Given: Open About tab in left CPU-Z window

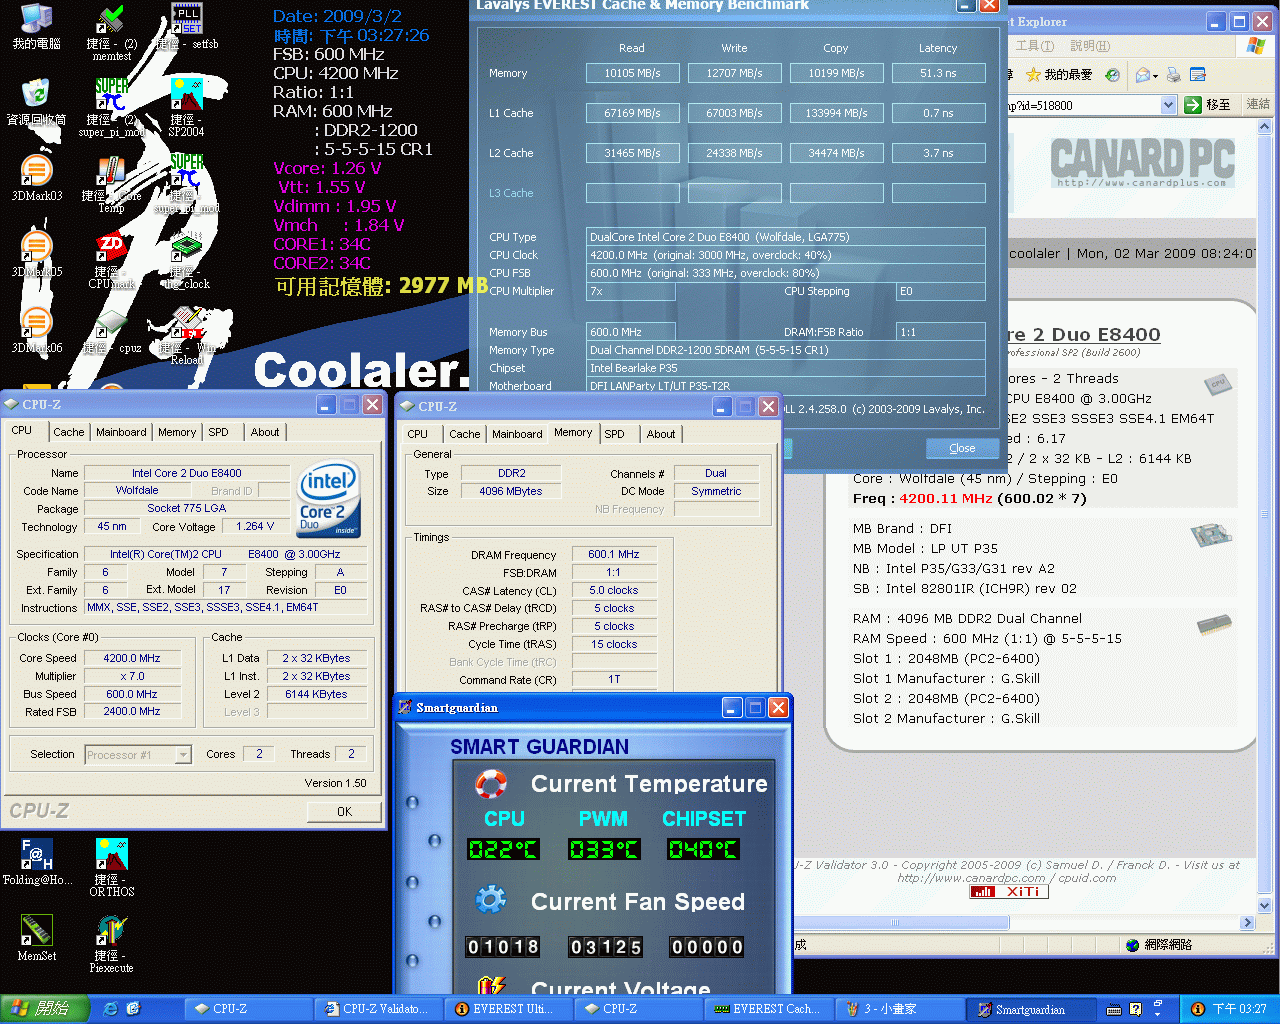Looking at the screenshot, I should pyautogui.click(x=265, y=432).
